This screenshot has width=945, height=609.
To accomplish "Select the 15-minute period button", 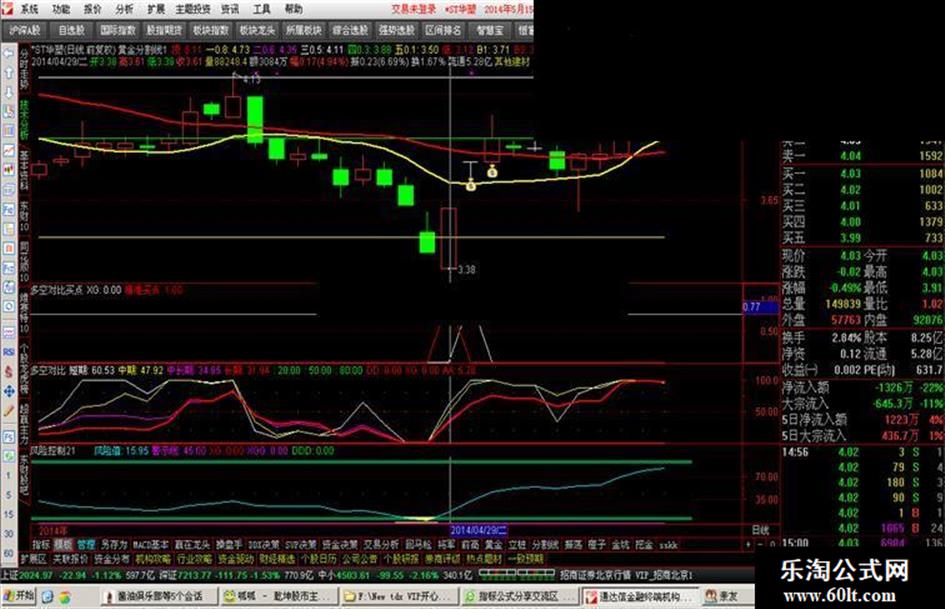I will pos(8,514).
